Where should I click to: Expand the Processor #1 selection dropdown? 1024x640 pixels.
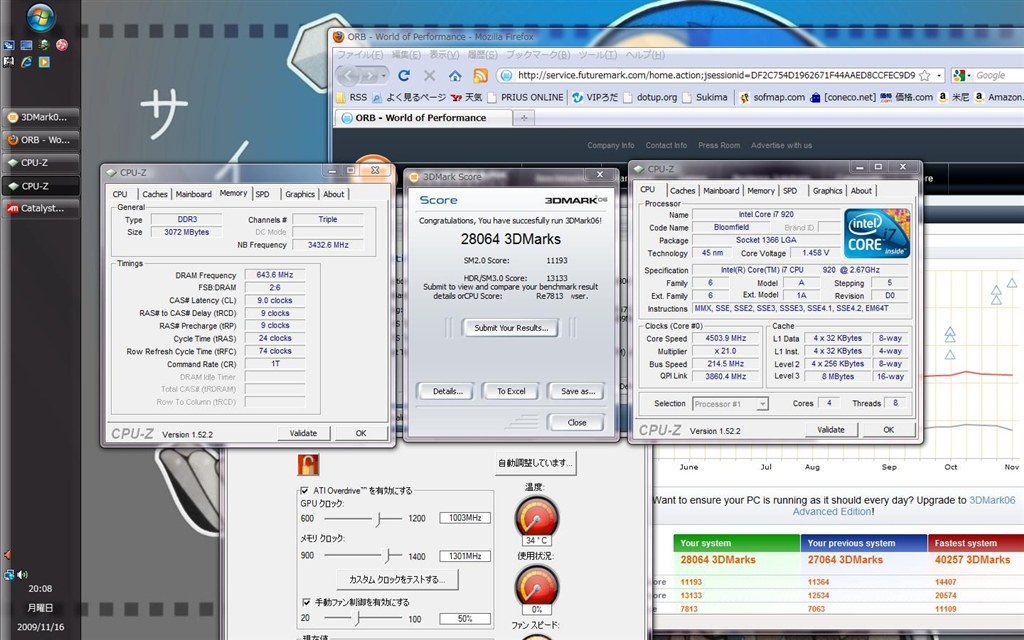(x=762, y=404)
